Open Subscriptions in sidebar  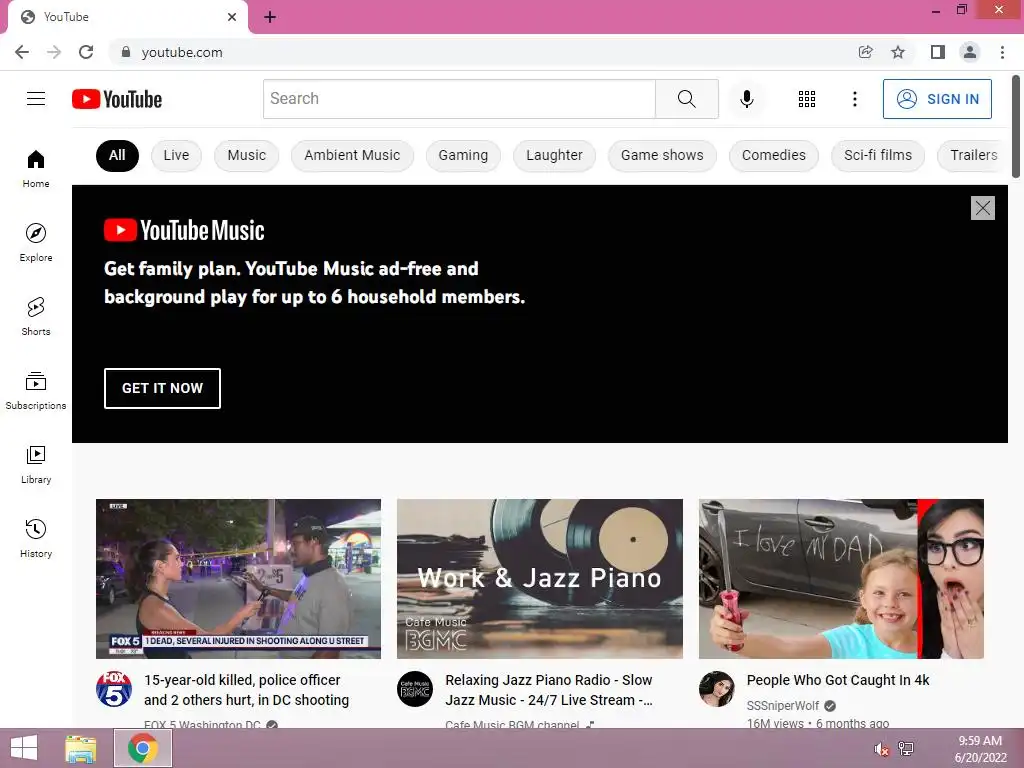(x=36, y=391)
